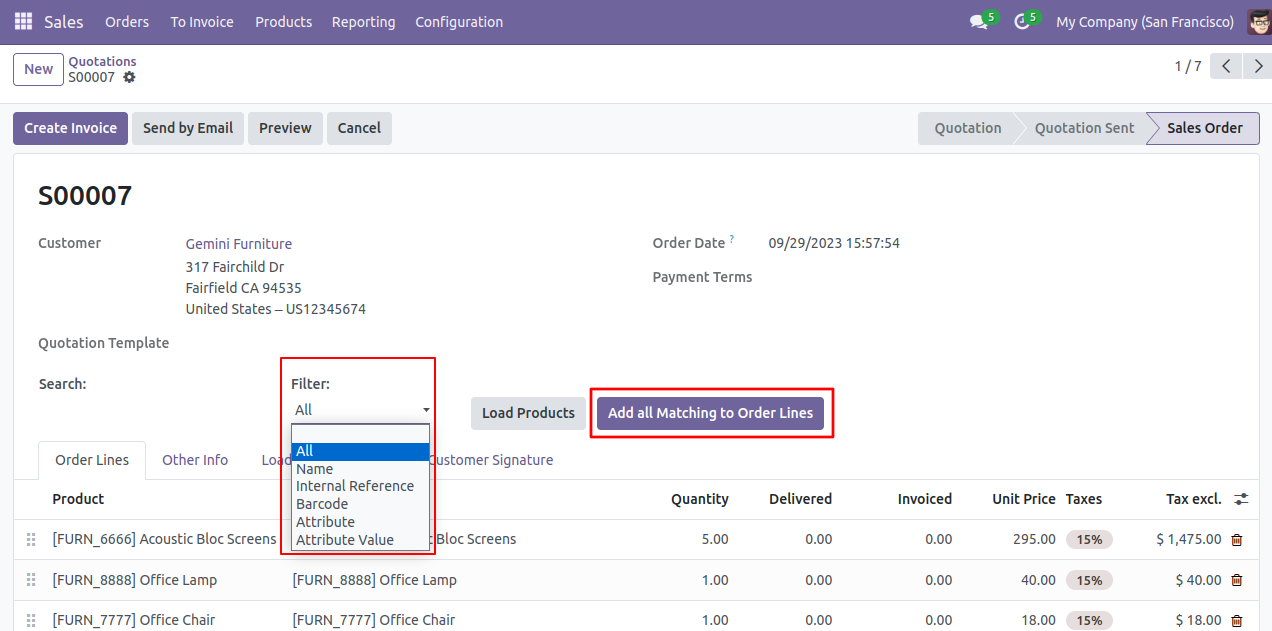Open the Orders menu

127,22
